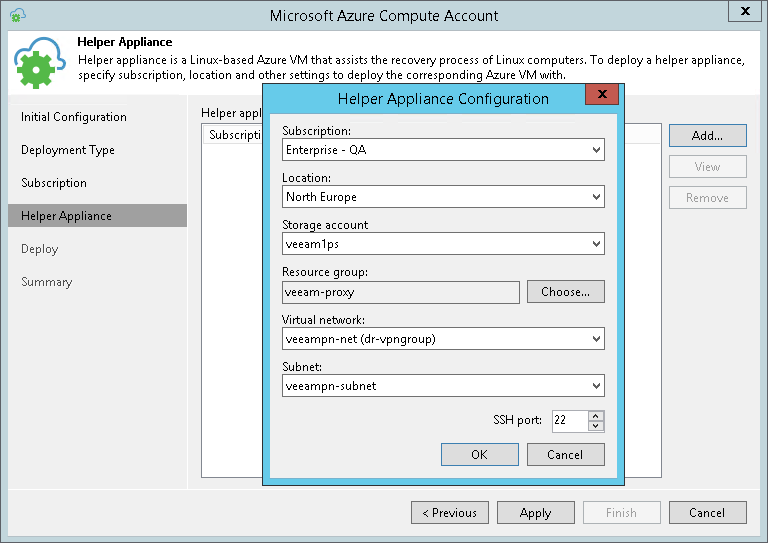The height and width of the screenshot is (543, 768).
Task: Cancel the Helper Appliance Configuration dialog
Action: 566,455
